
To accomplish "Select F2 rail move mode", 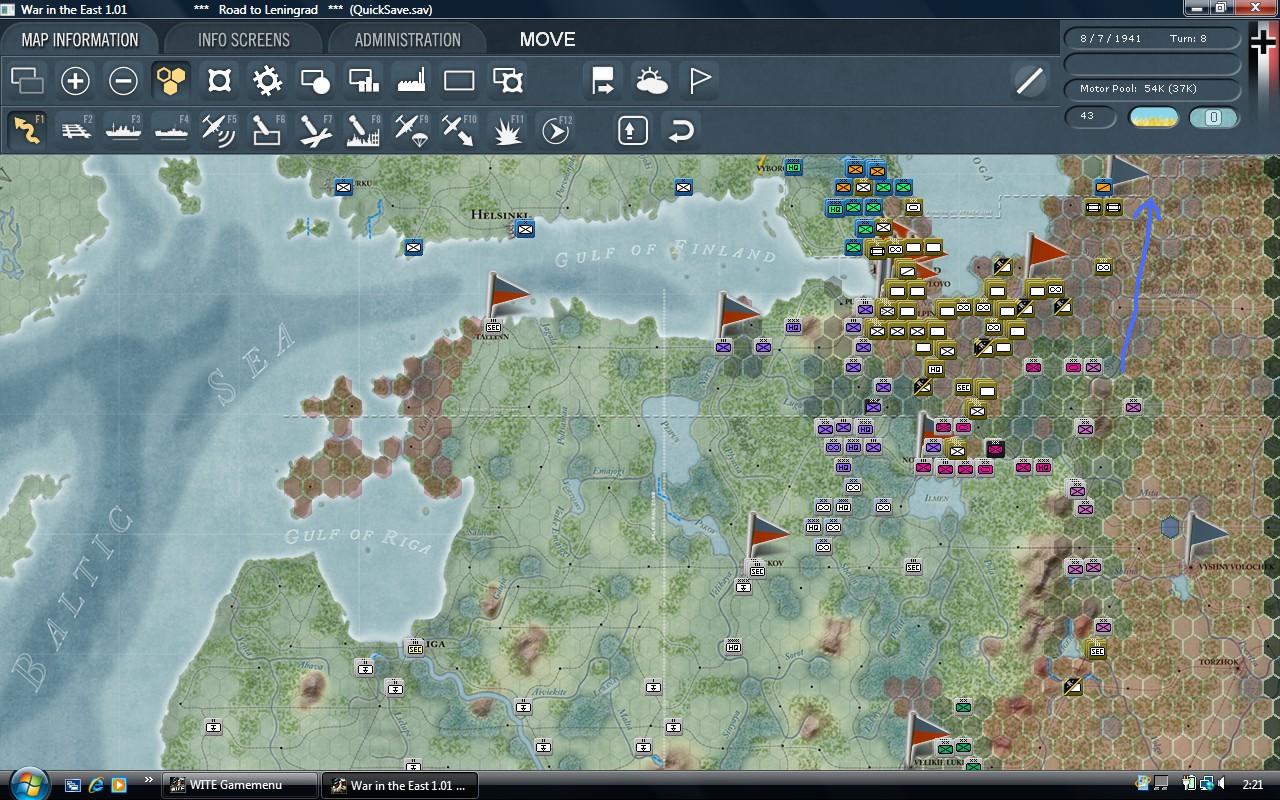I will point(75,130).
